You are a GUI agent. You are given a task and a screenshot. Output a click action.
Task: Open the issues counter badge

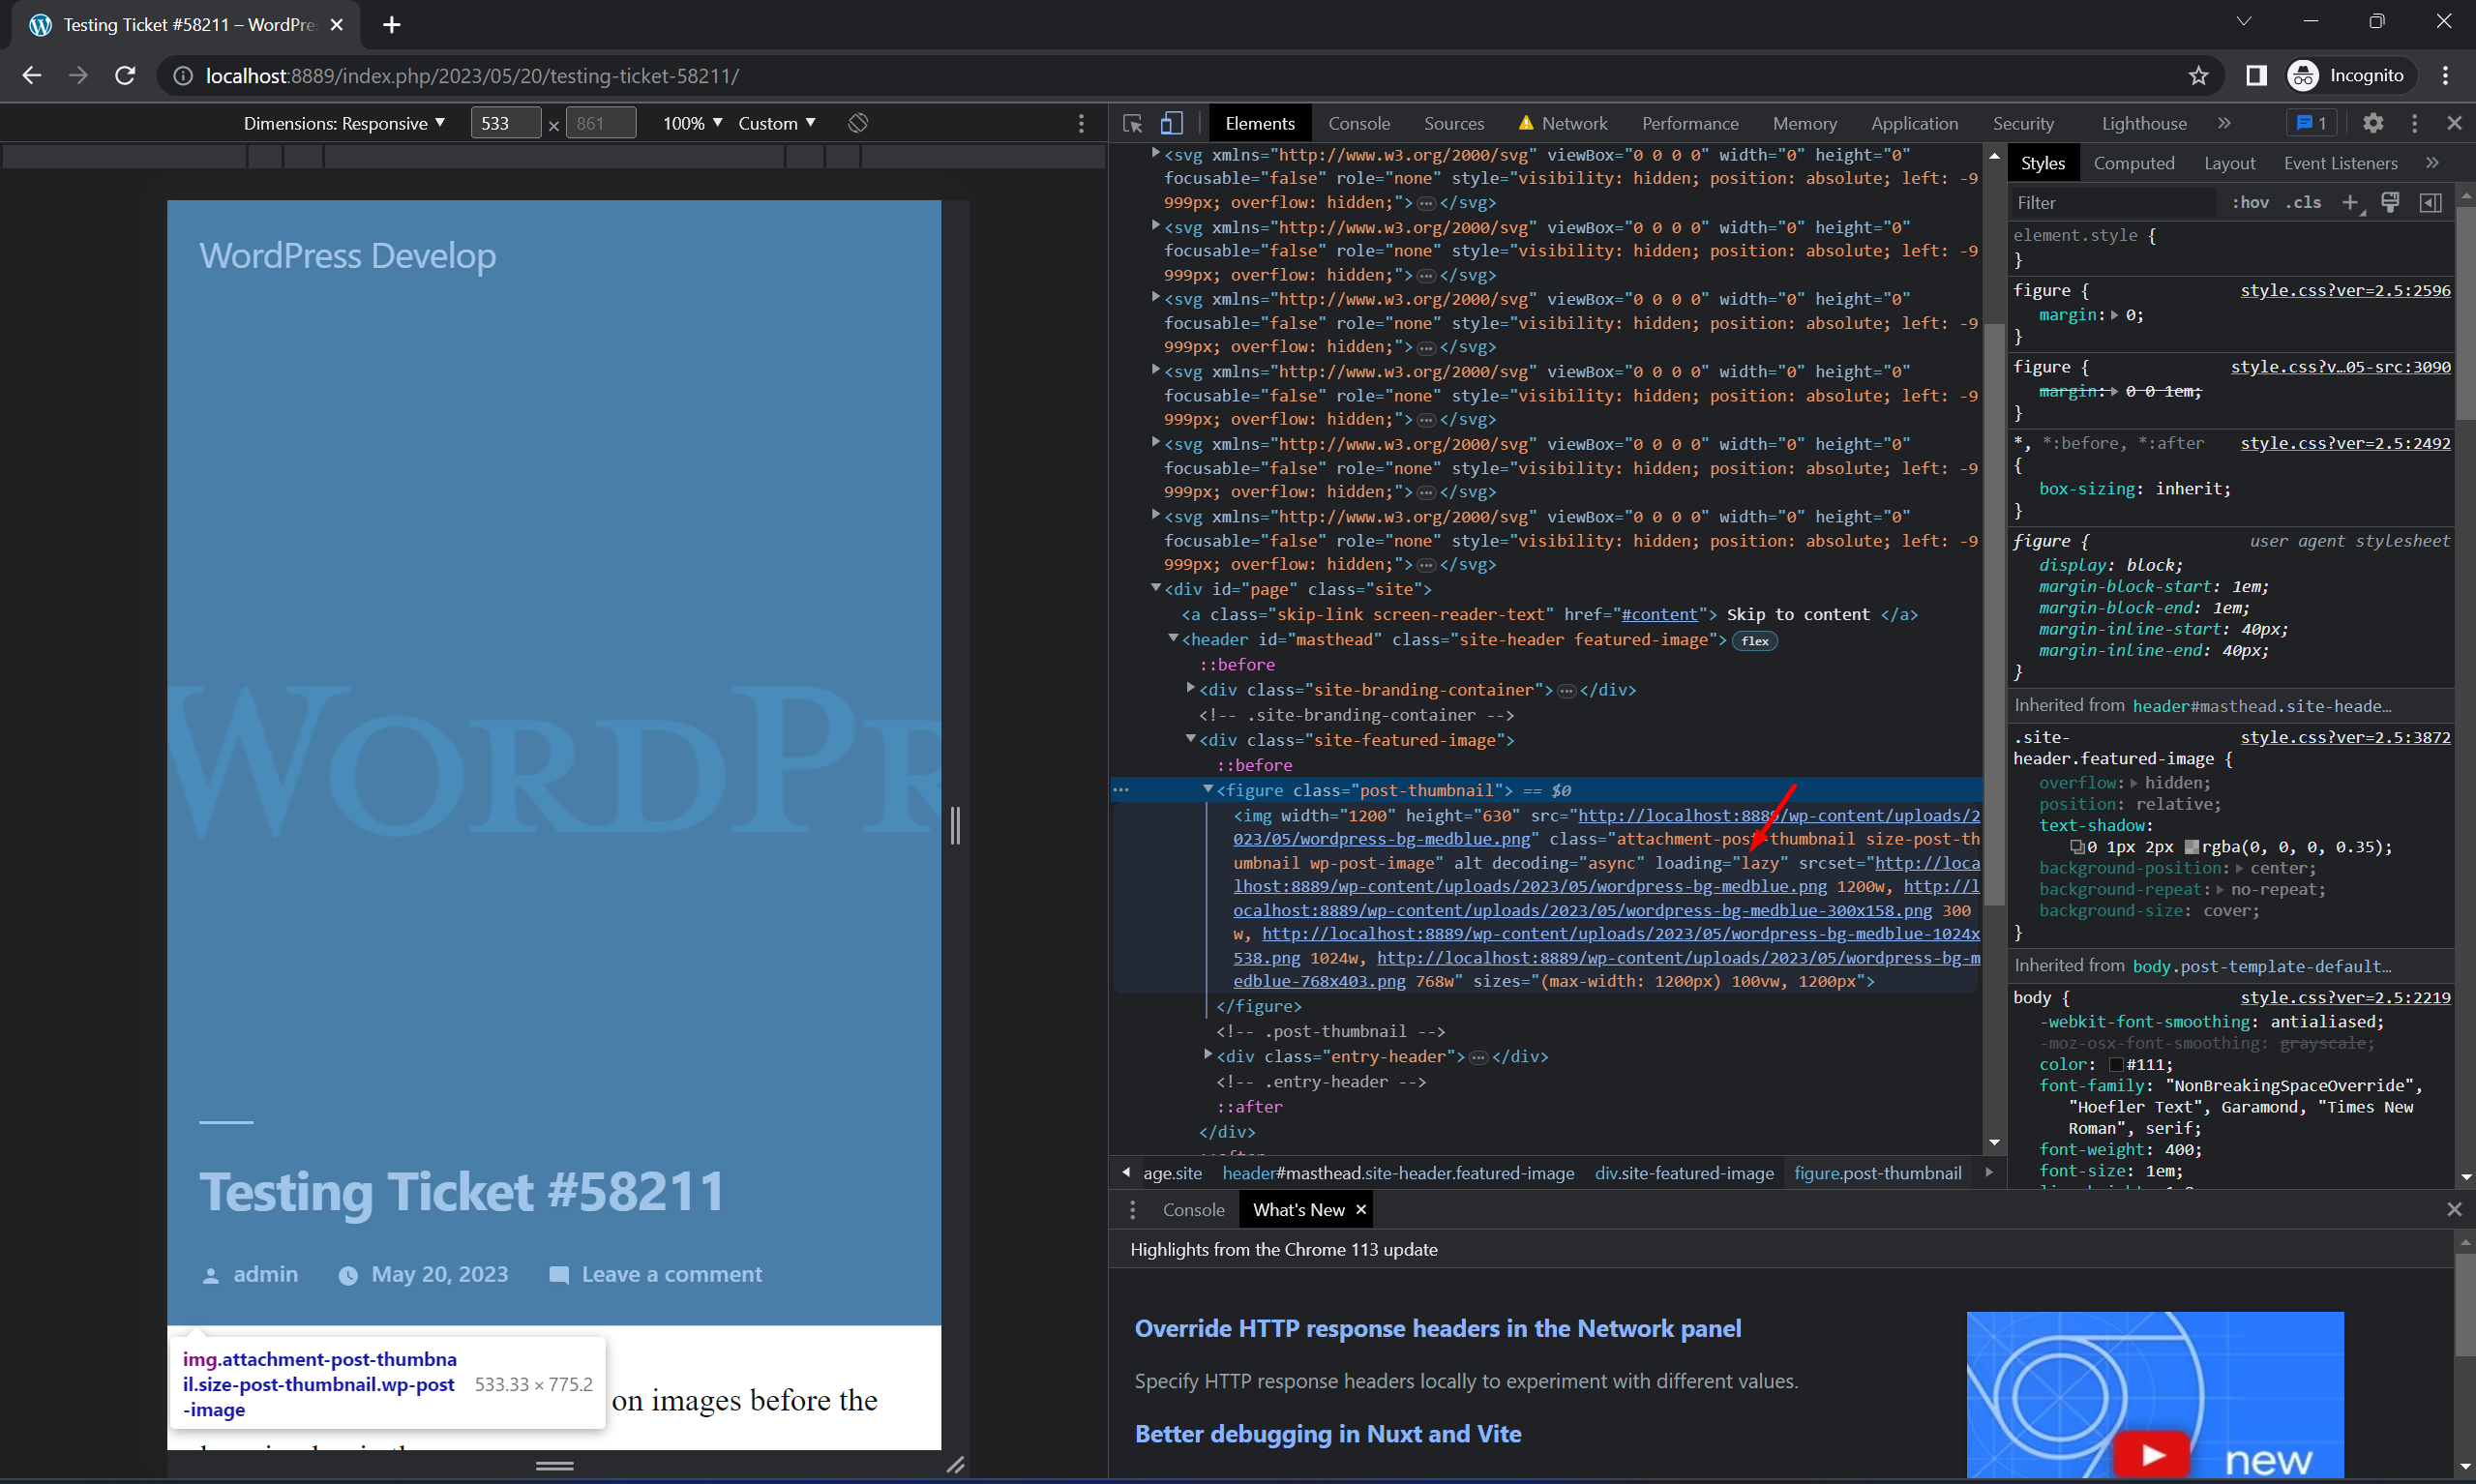tap(2312, 123)
